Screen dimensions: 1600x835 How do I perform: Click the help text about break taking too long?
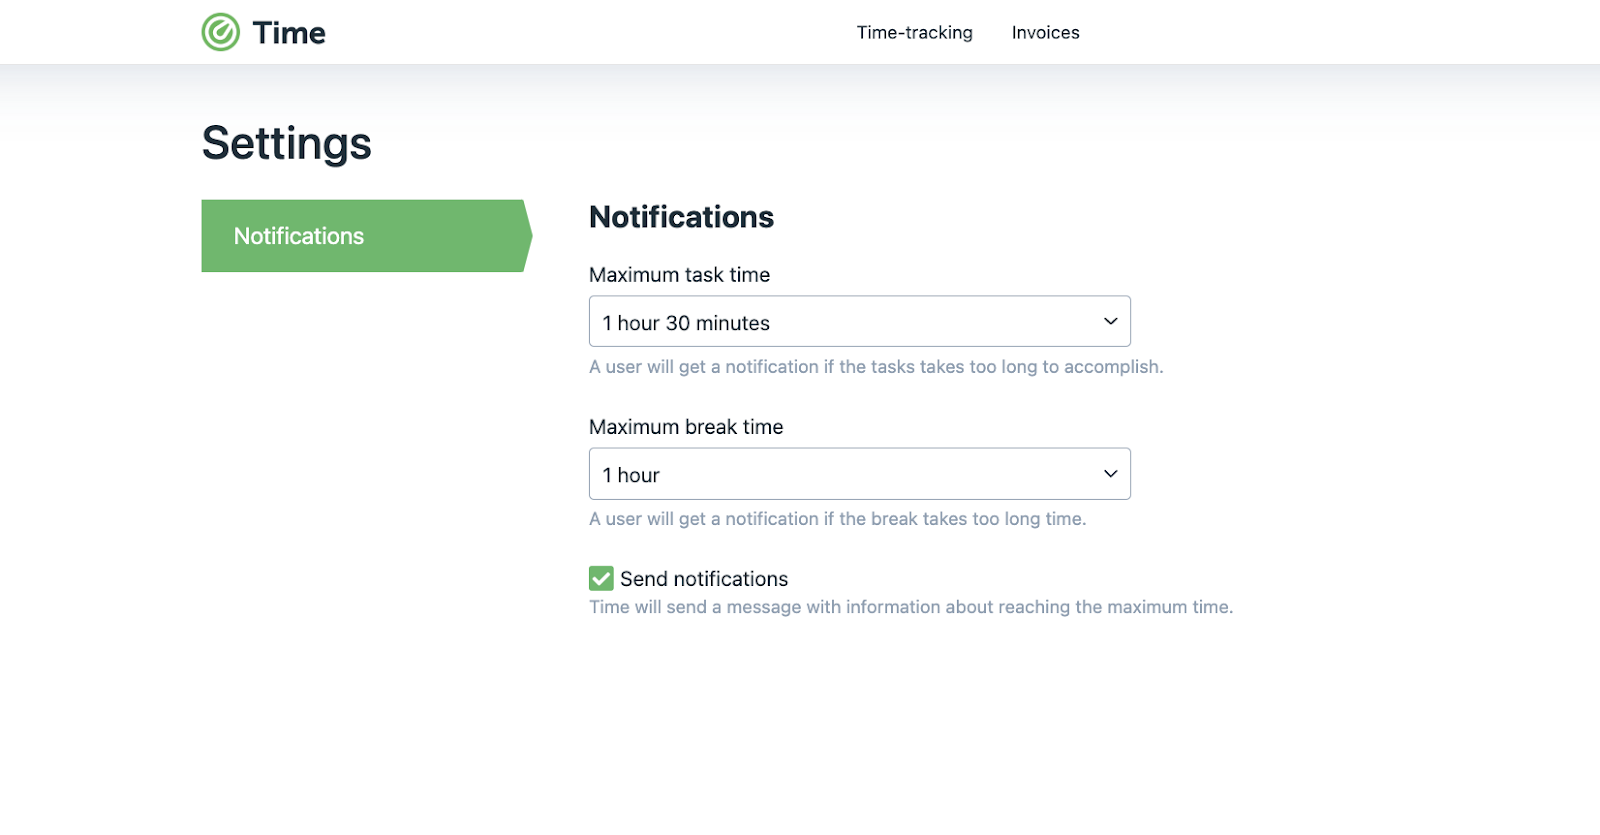point(837,519)
